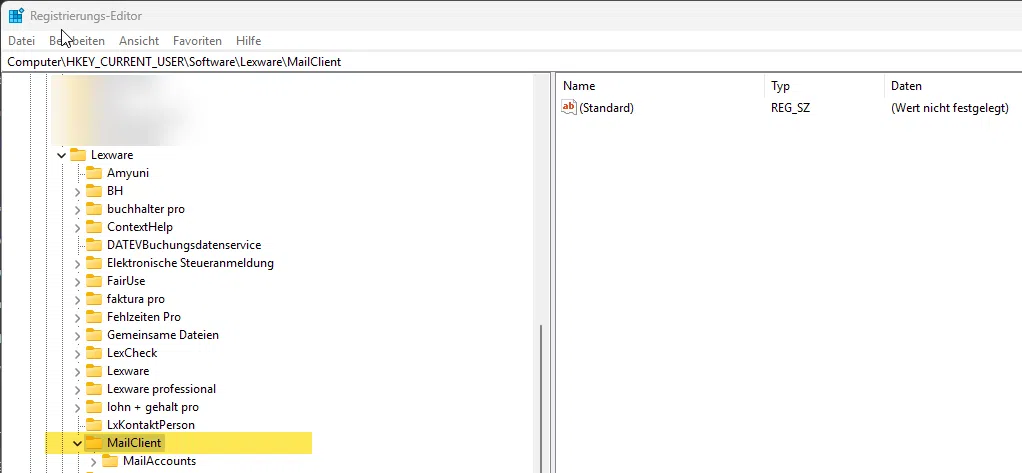This screenshot has width=1022, height=473.
Task: Expand the Gemeinsame Dateien key
Action: [x=78, y=336]
